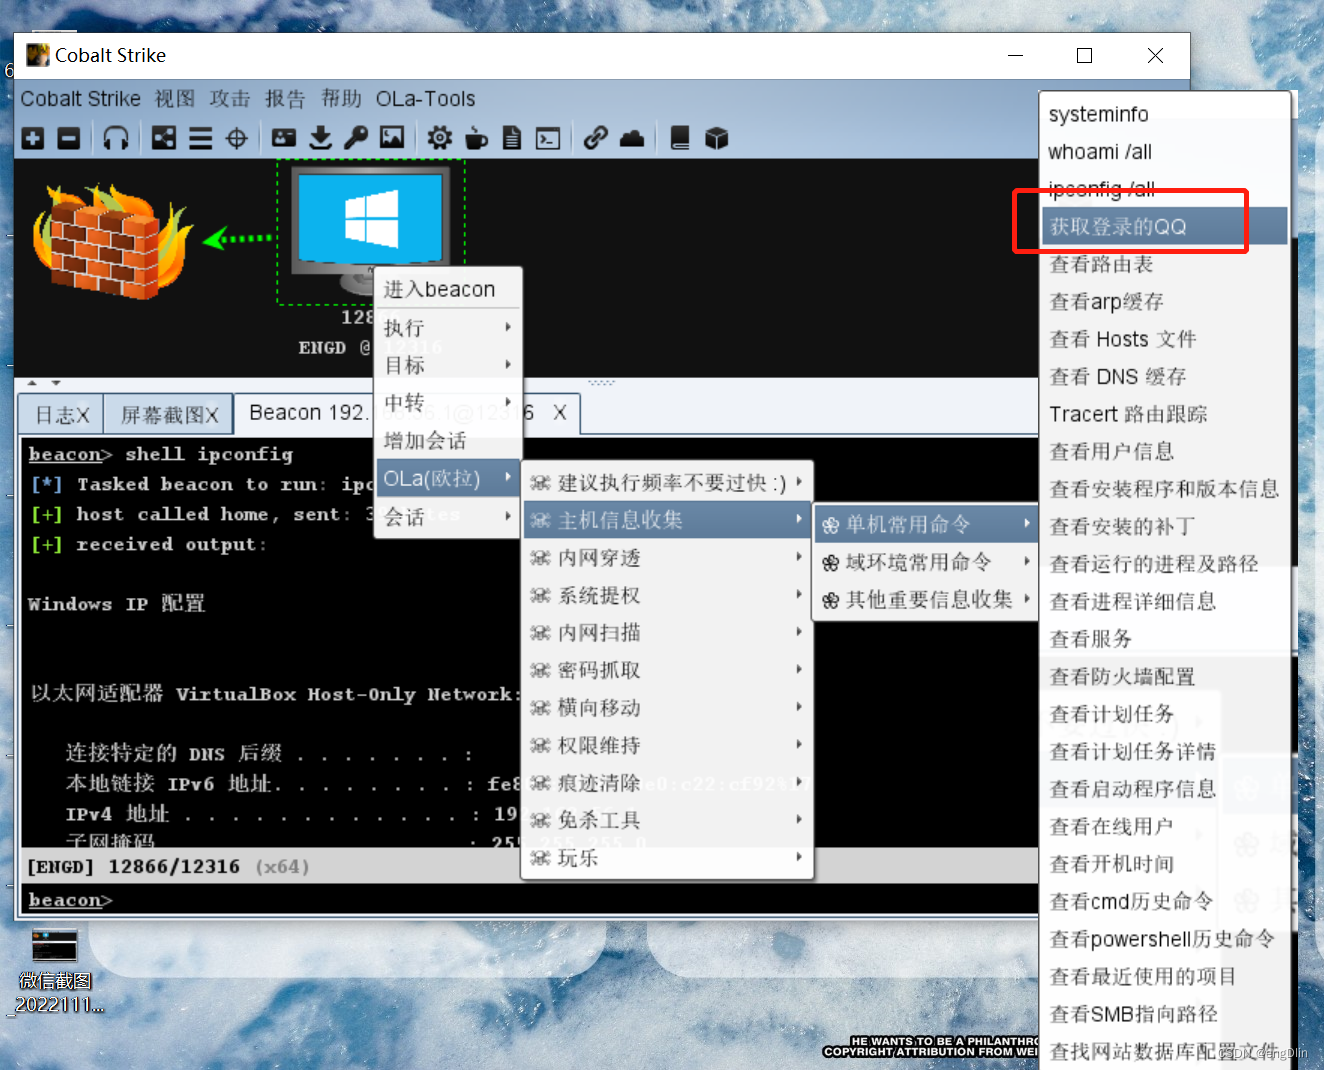
Task: Click the plus (connect) toolbar icon
Action: pyautogui.click(x=33, y=138)
